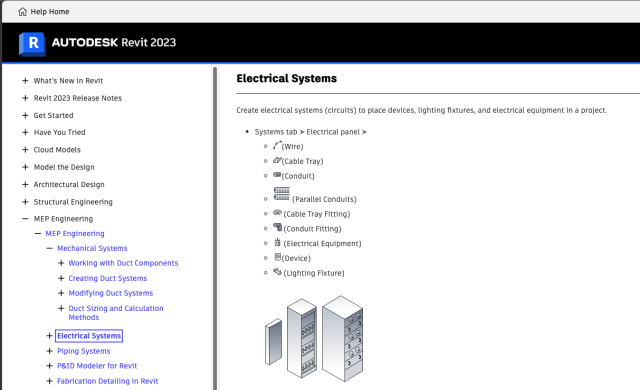Select What's New in Revit topic
This screenshot has width=640, height=390.
pyautogui.click(x=68, y=81)
